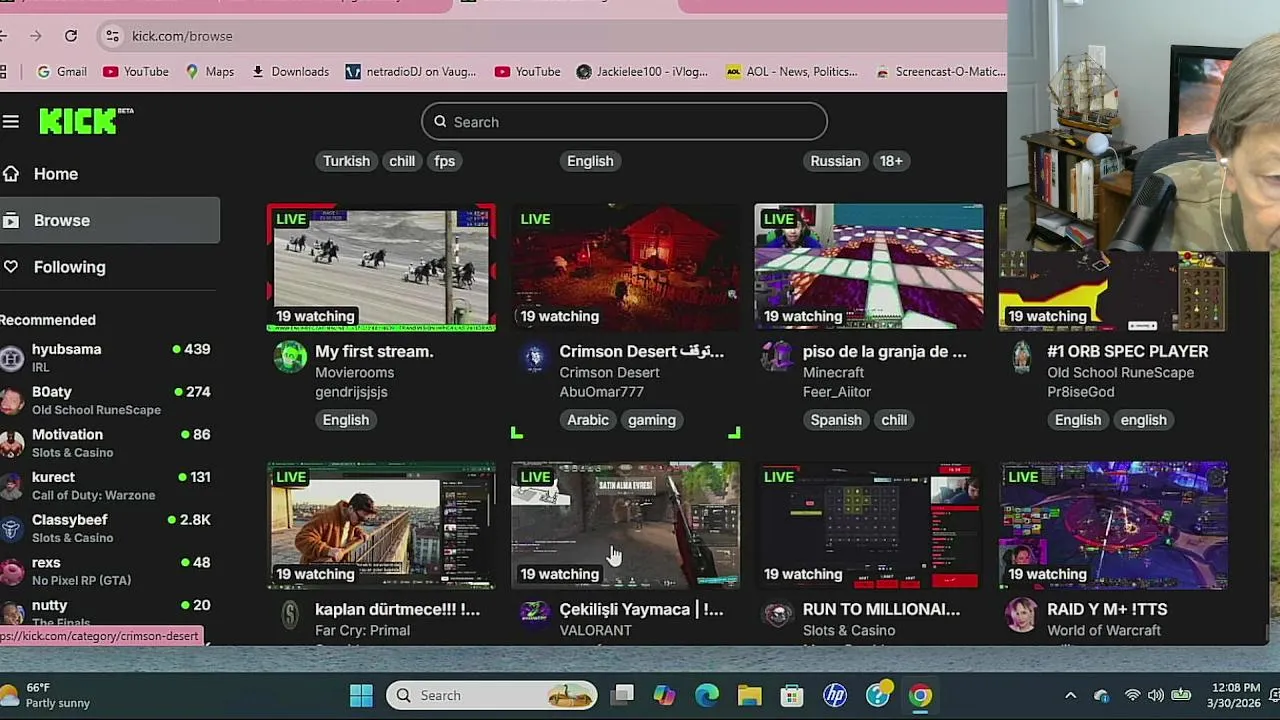Open Crimson Desert stream thumbnail
The width and height of the screenshot is (1280, 720).
tap(626, 267)
